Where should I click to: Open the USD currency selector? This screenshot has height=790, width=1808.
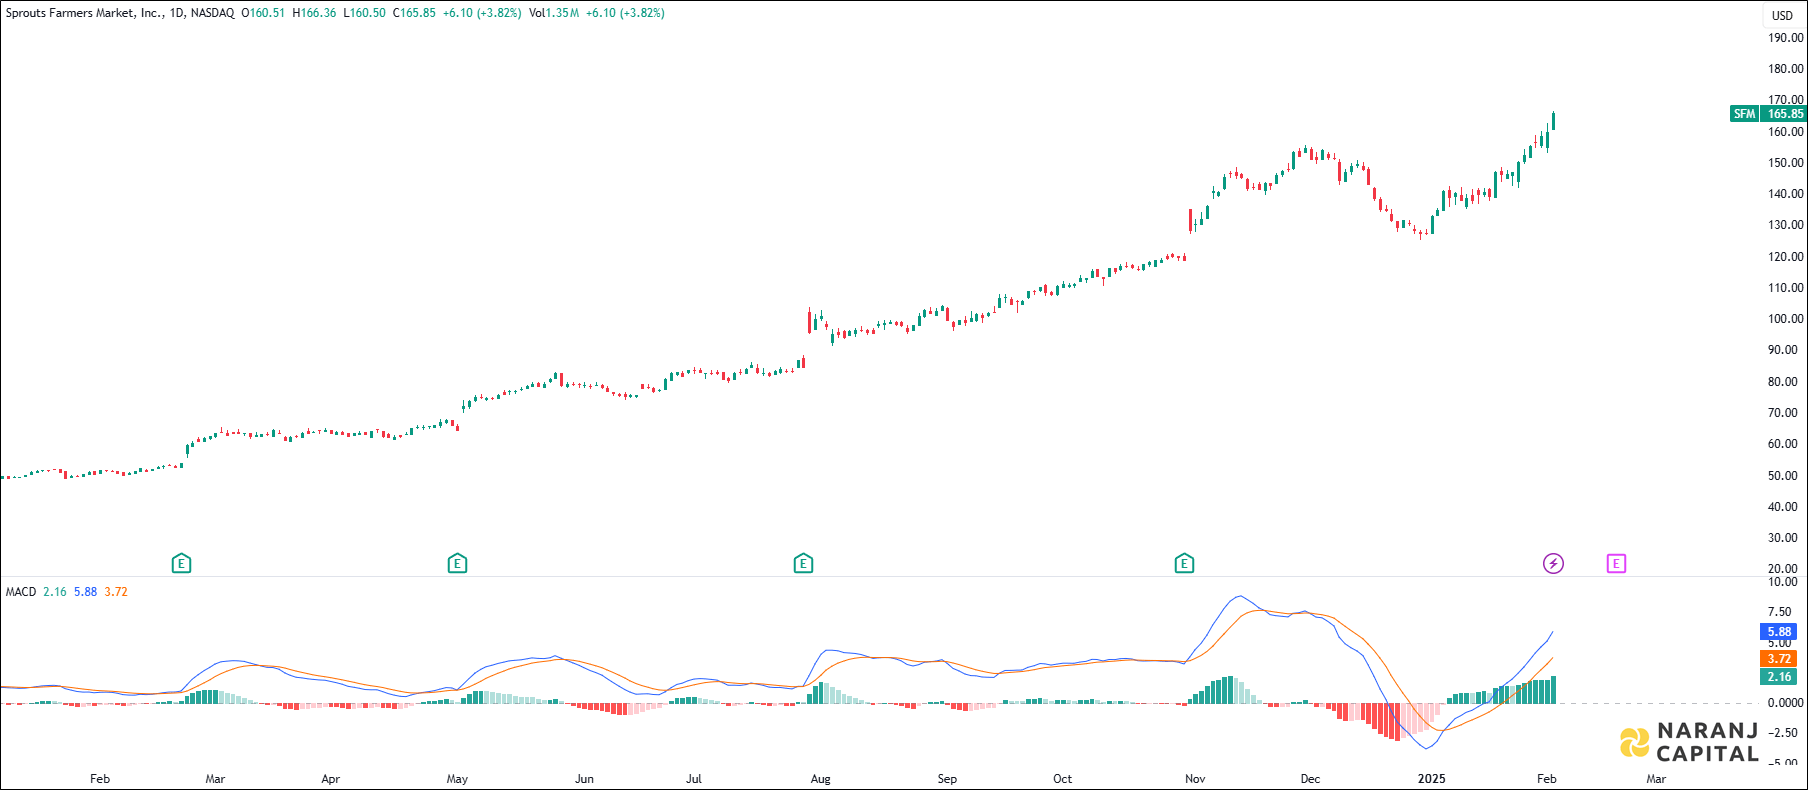[1783, 15]
